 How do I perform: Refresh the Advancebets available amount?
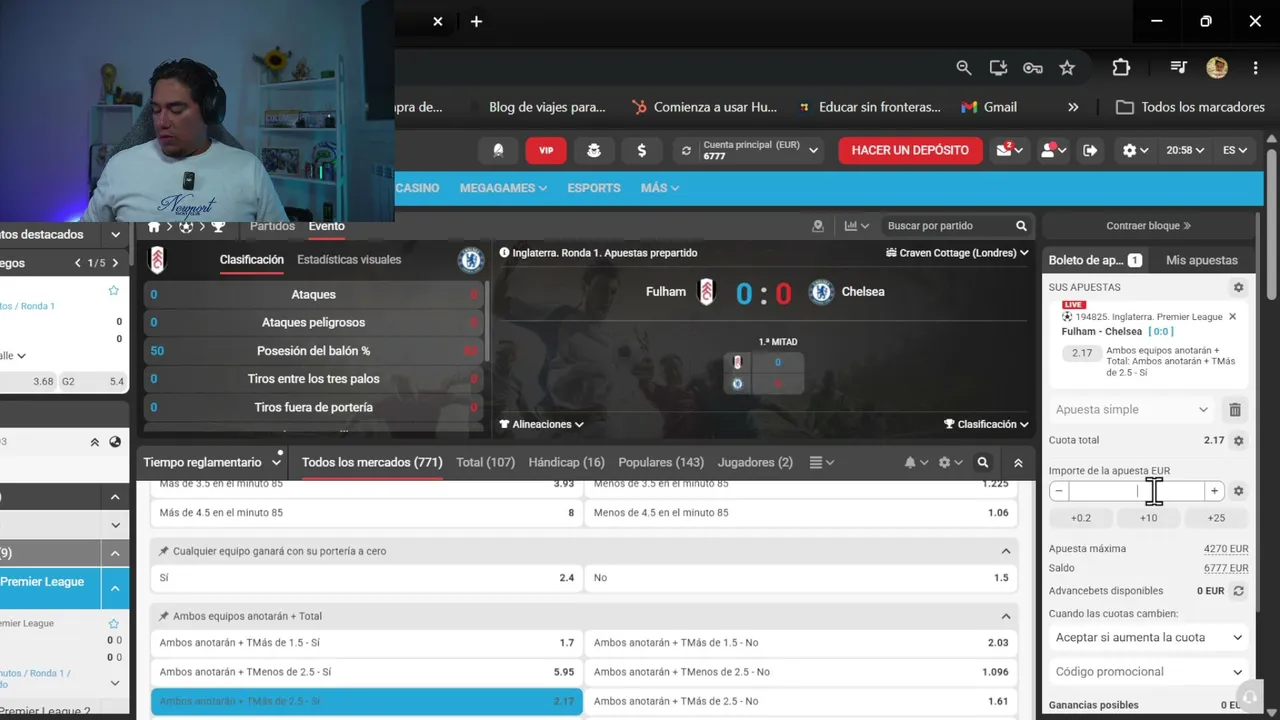pos(1238,591)
